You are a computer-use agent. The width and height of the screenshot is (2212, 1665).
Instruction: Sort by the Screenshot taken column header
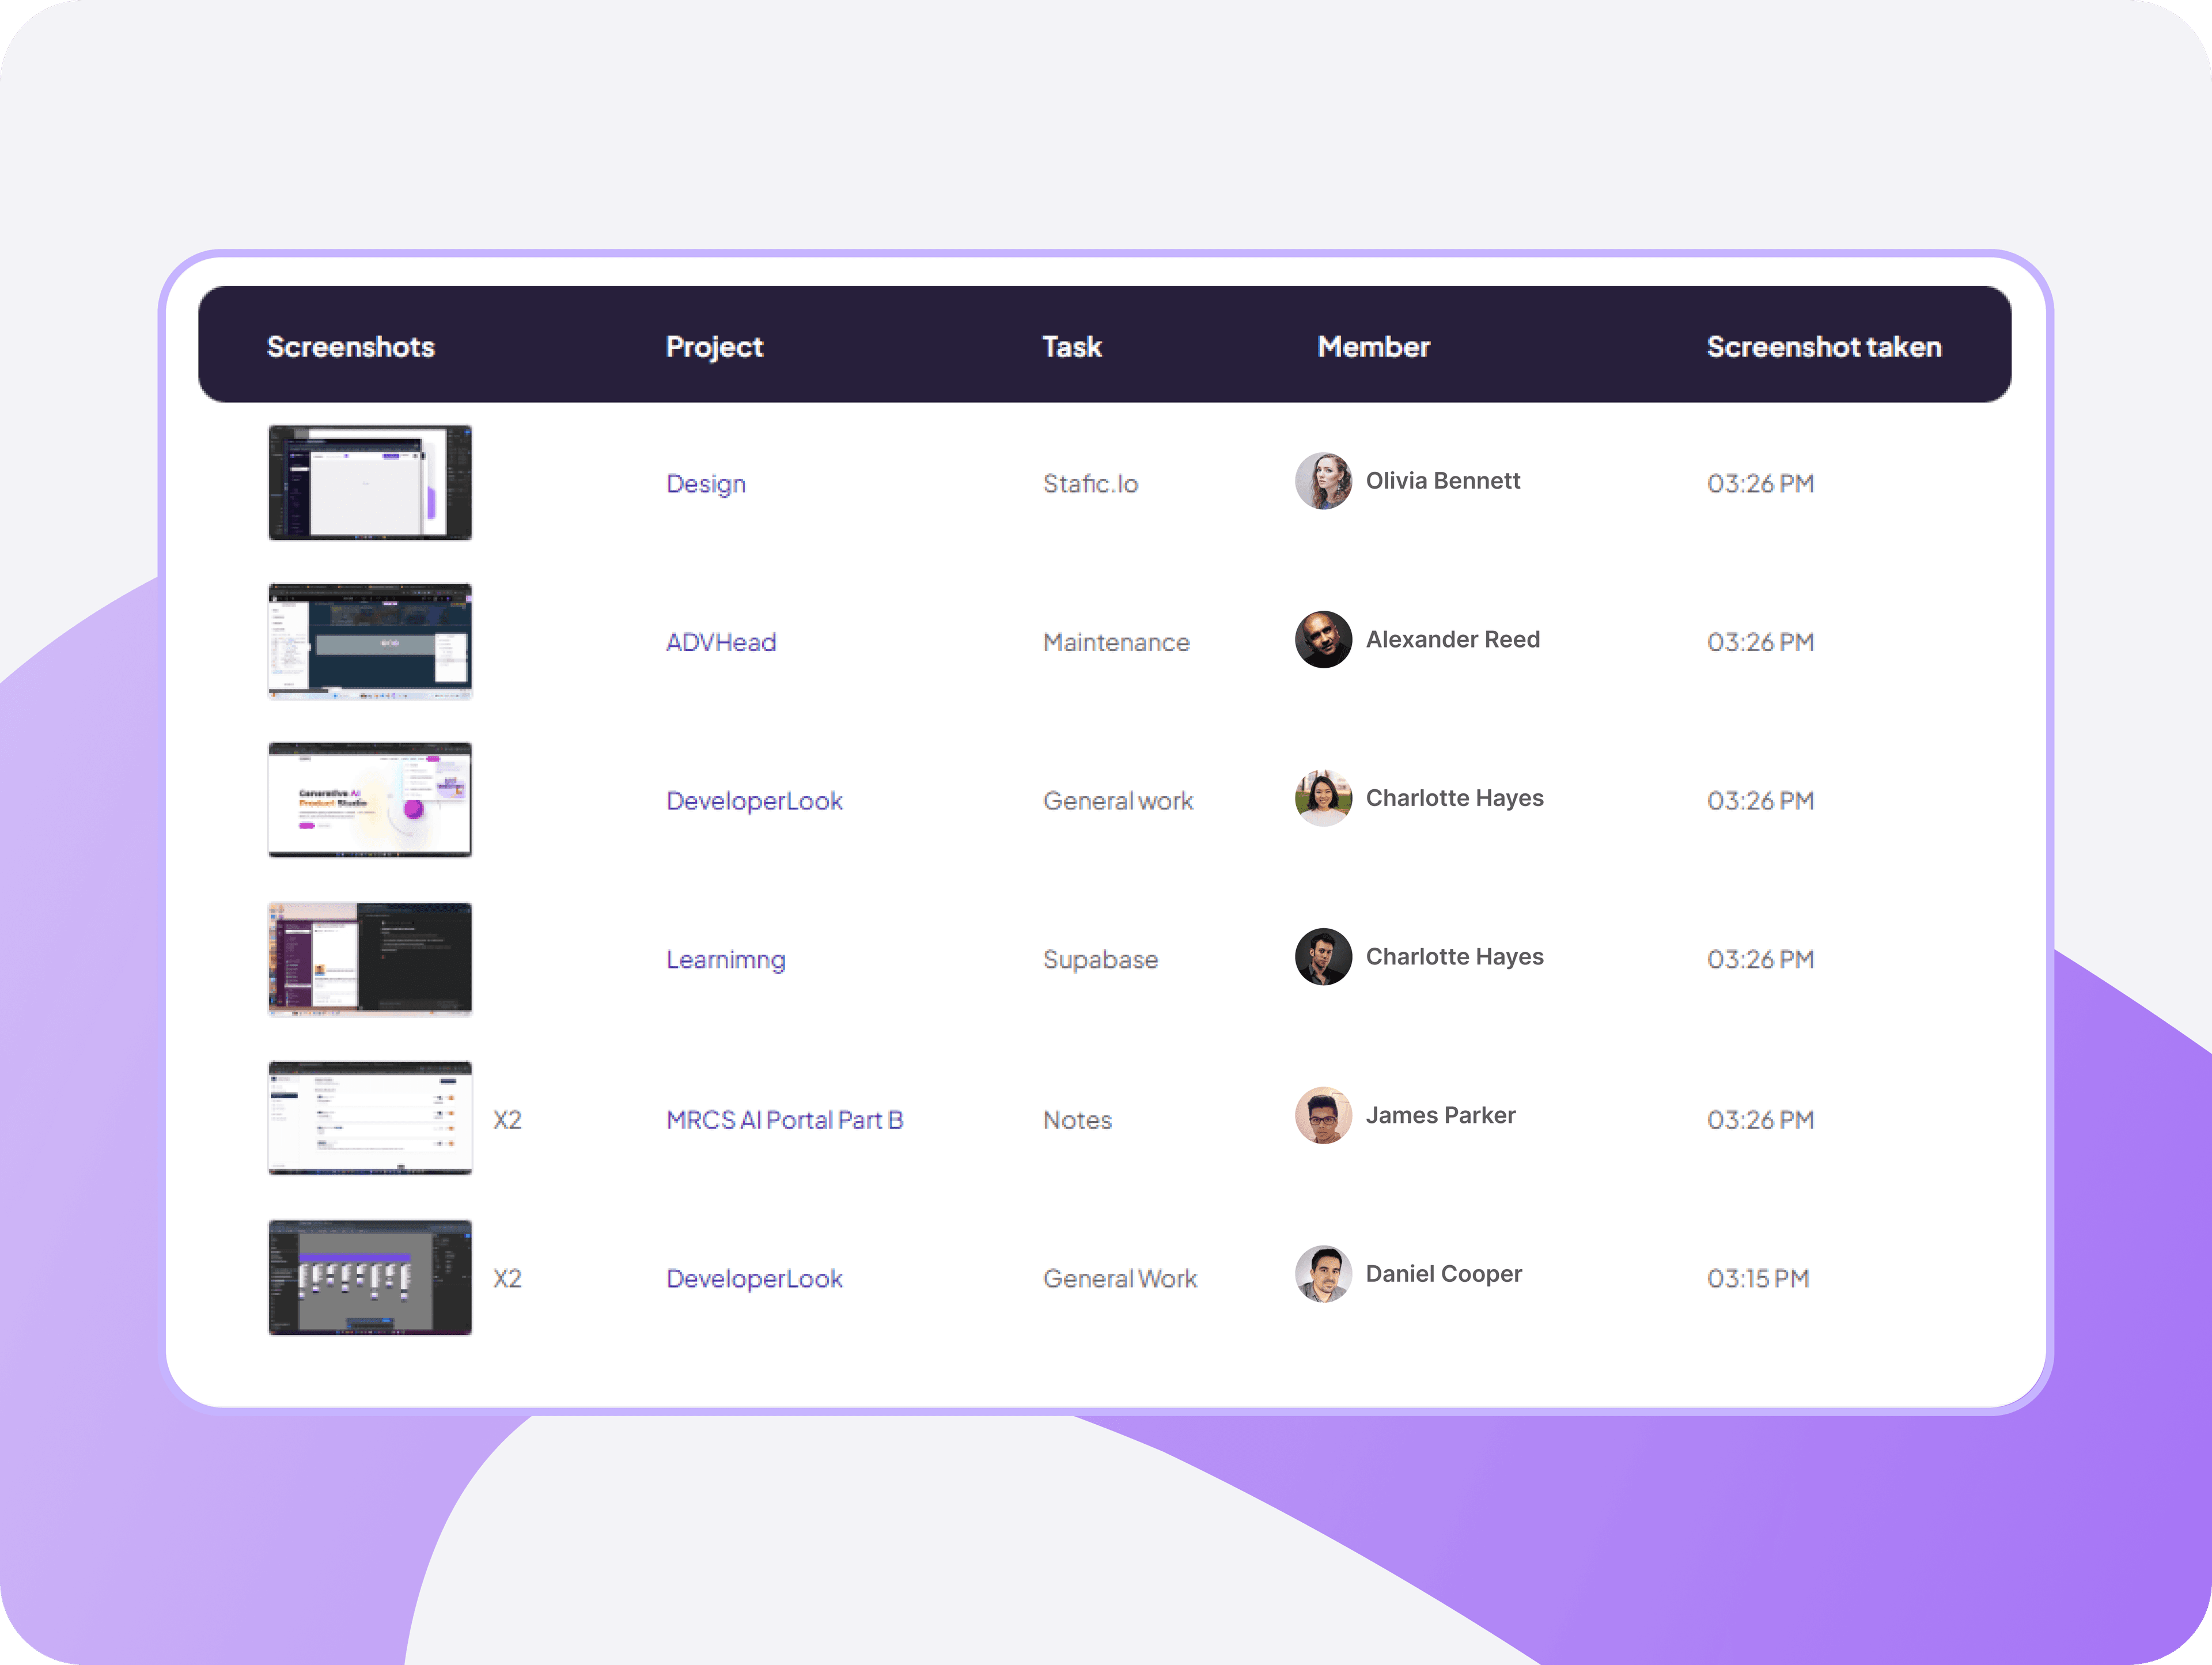[1823, 346]
